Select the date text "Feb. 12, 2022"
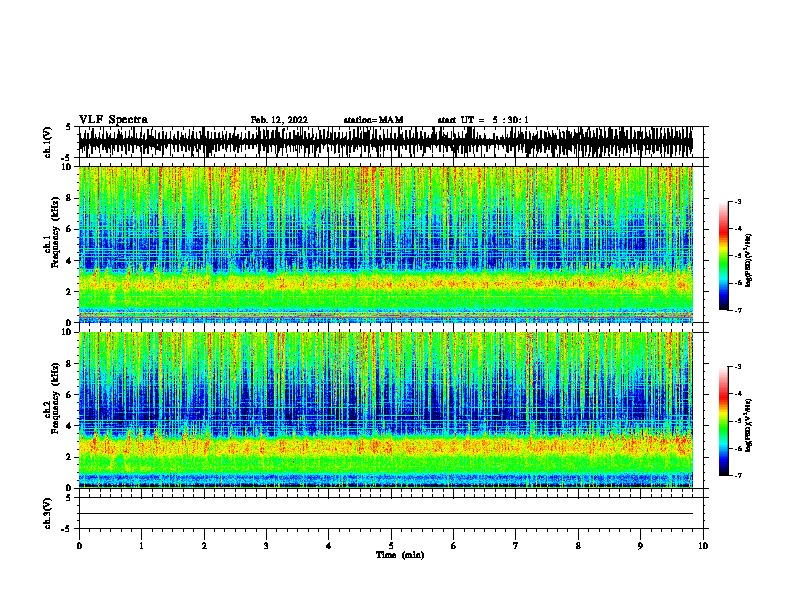The height and width of the screenshot is (612, 792). [279, 120]
